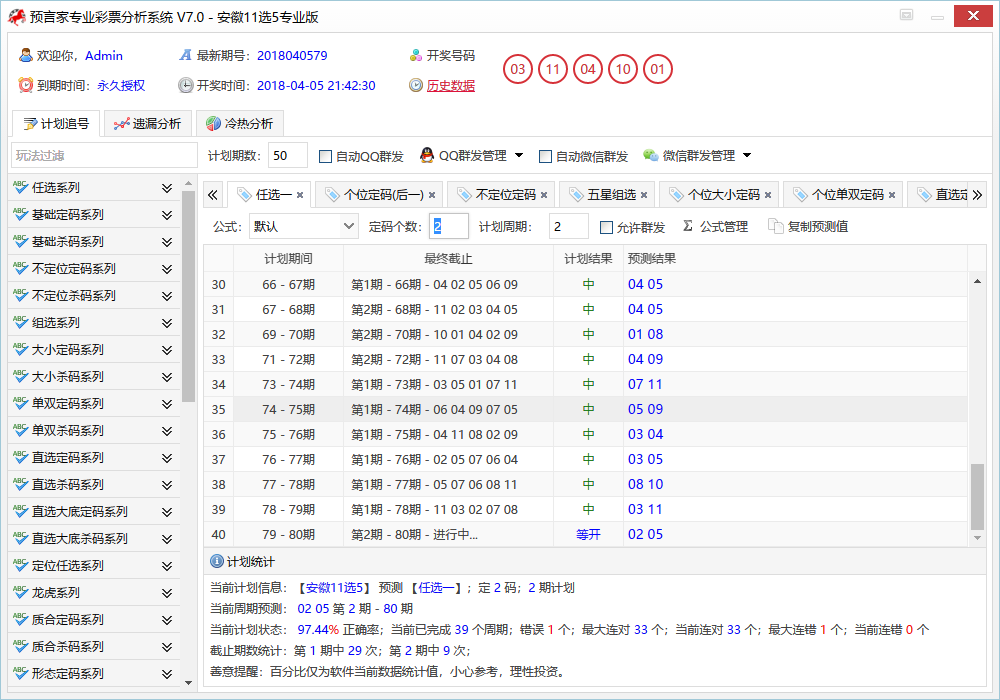Viewport: 1000px width, 700px height.
Task: Close the 个位定码(后一) tab
Action: click(432, 195)
